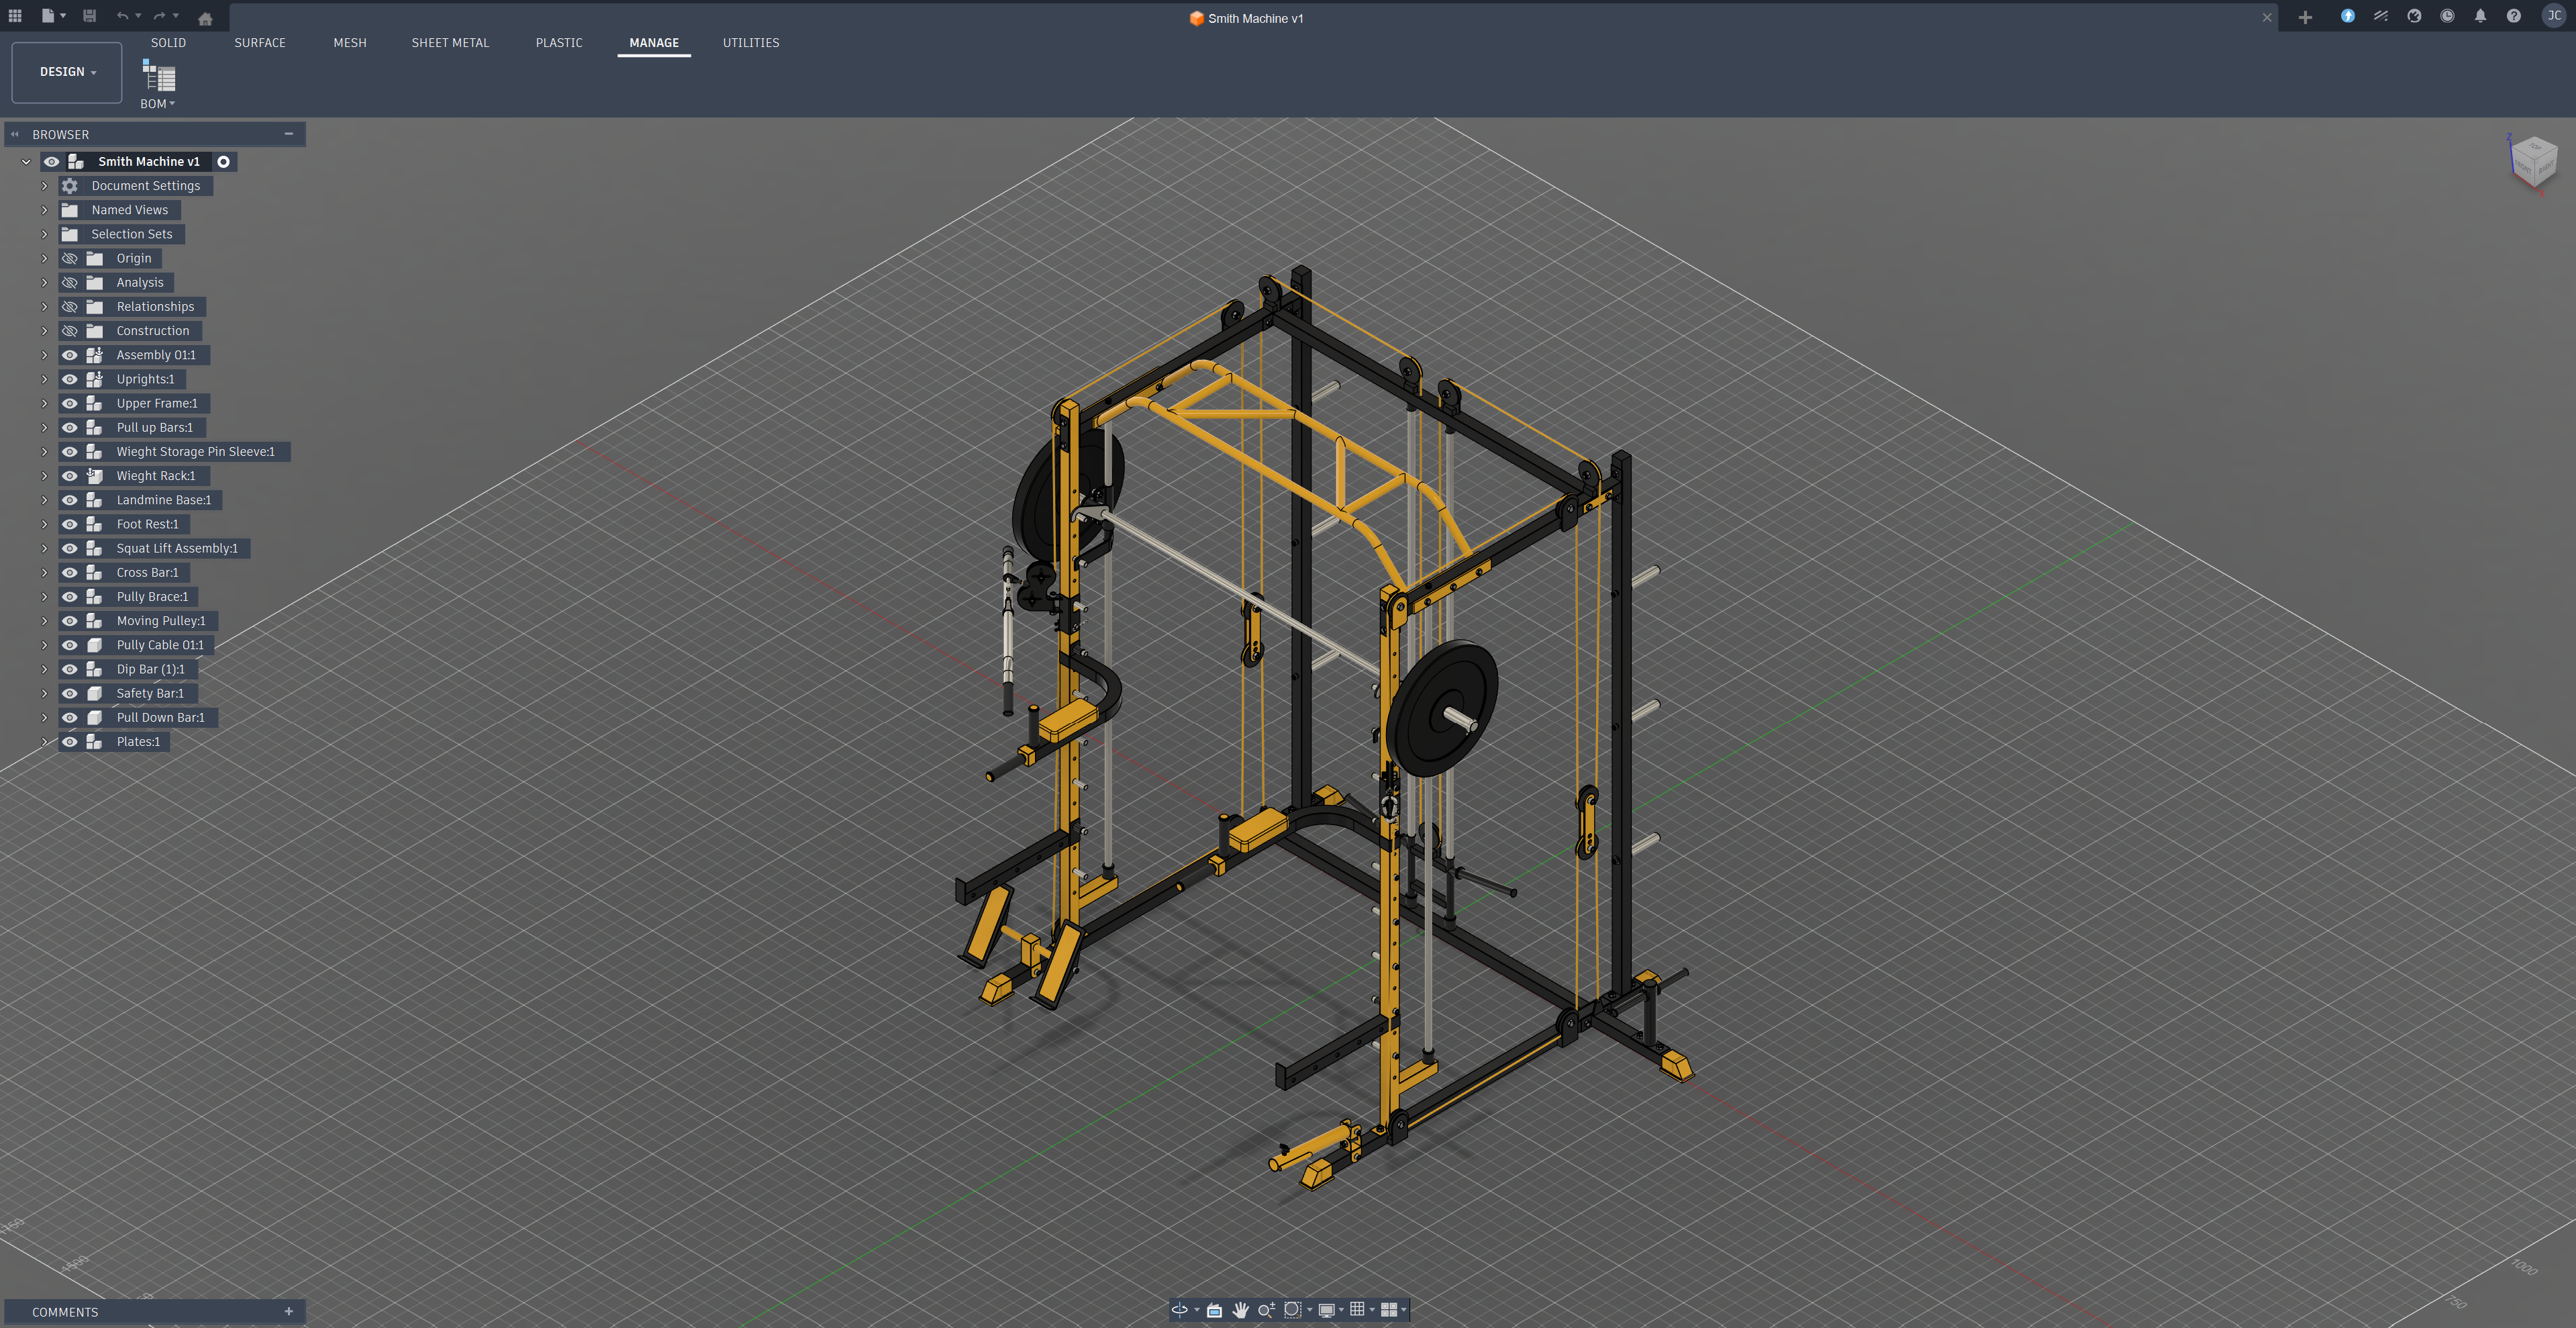Open the BOM tool icon
Screen dimensions: 2576x1328
158,76
